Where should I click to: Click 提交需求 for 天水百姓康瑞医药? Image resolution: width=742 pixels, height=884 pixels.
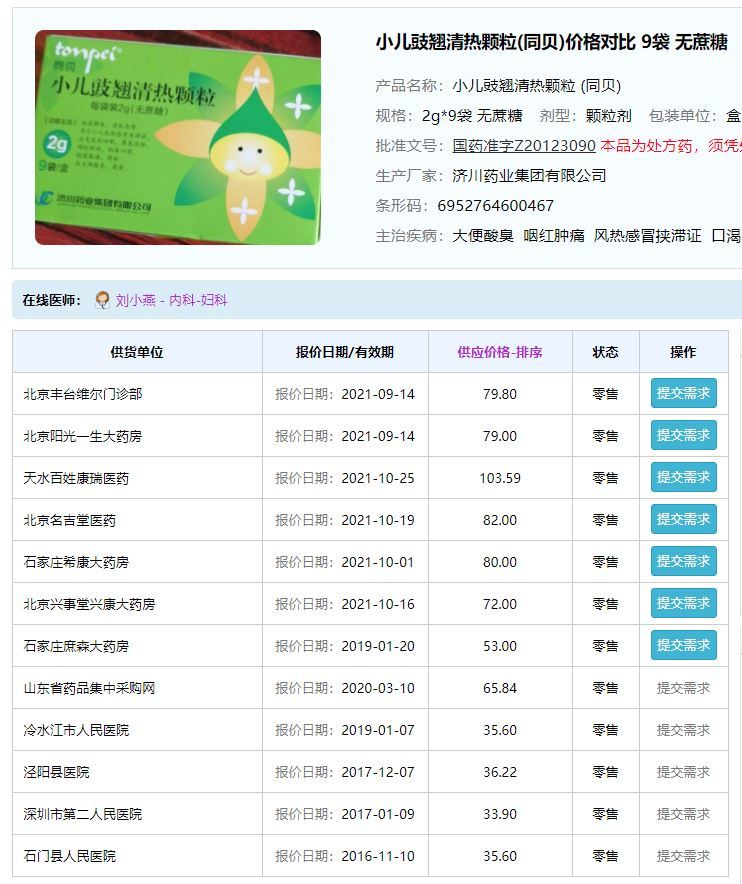tap(683, 477)
